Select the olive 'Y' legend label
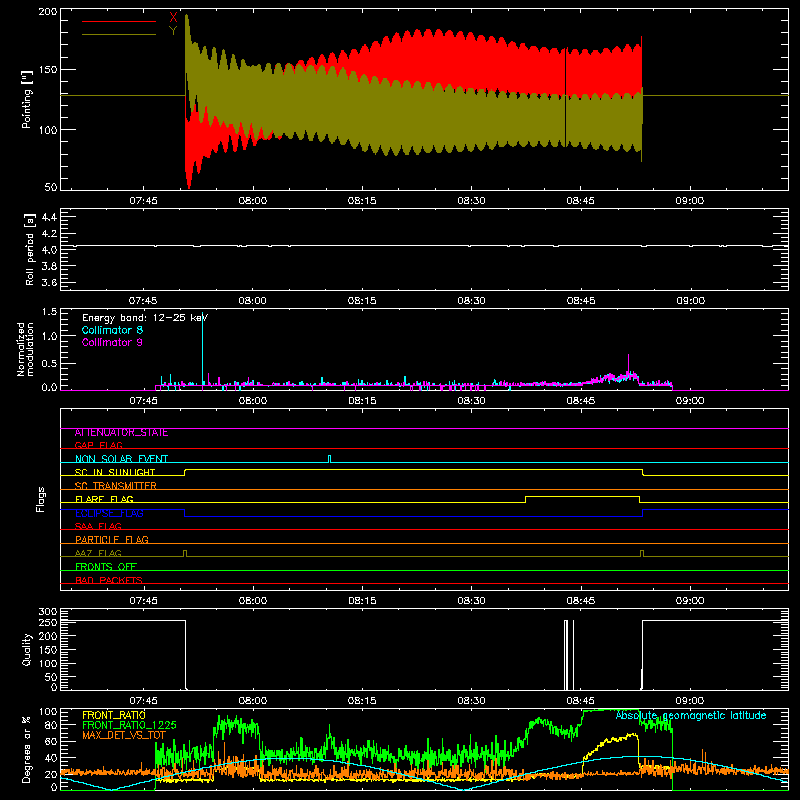800x800 pixels. [173, 31]
